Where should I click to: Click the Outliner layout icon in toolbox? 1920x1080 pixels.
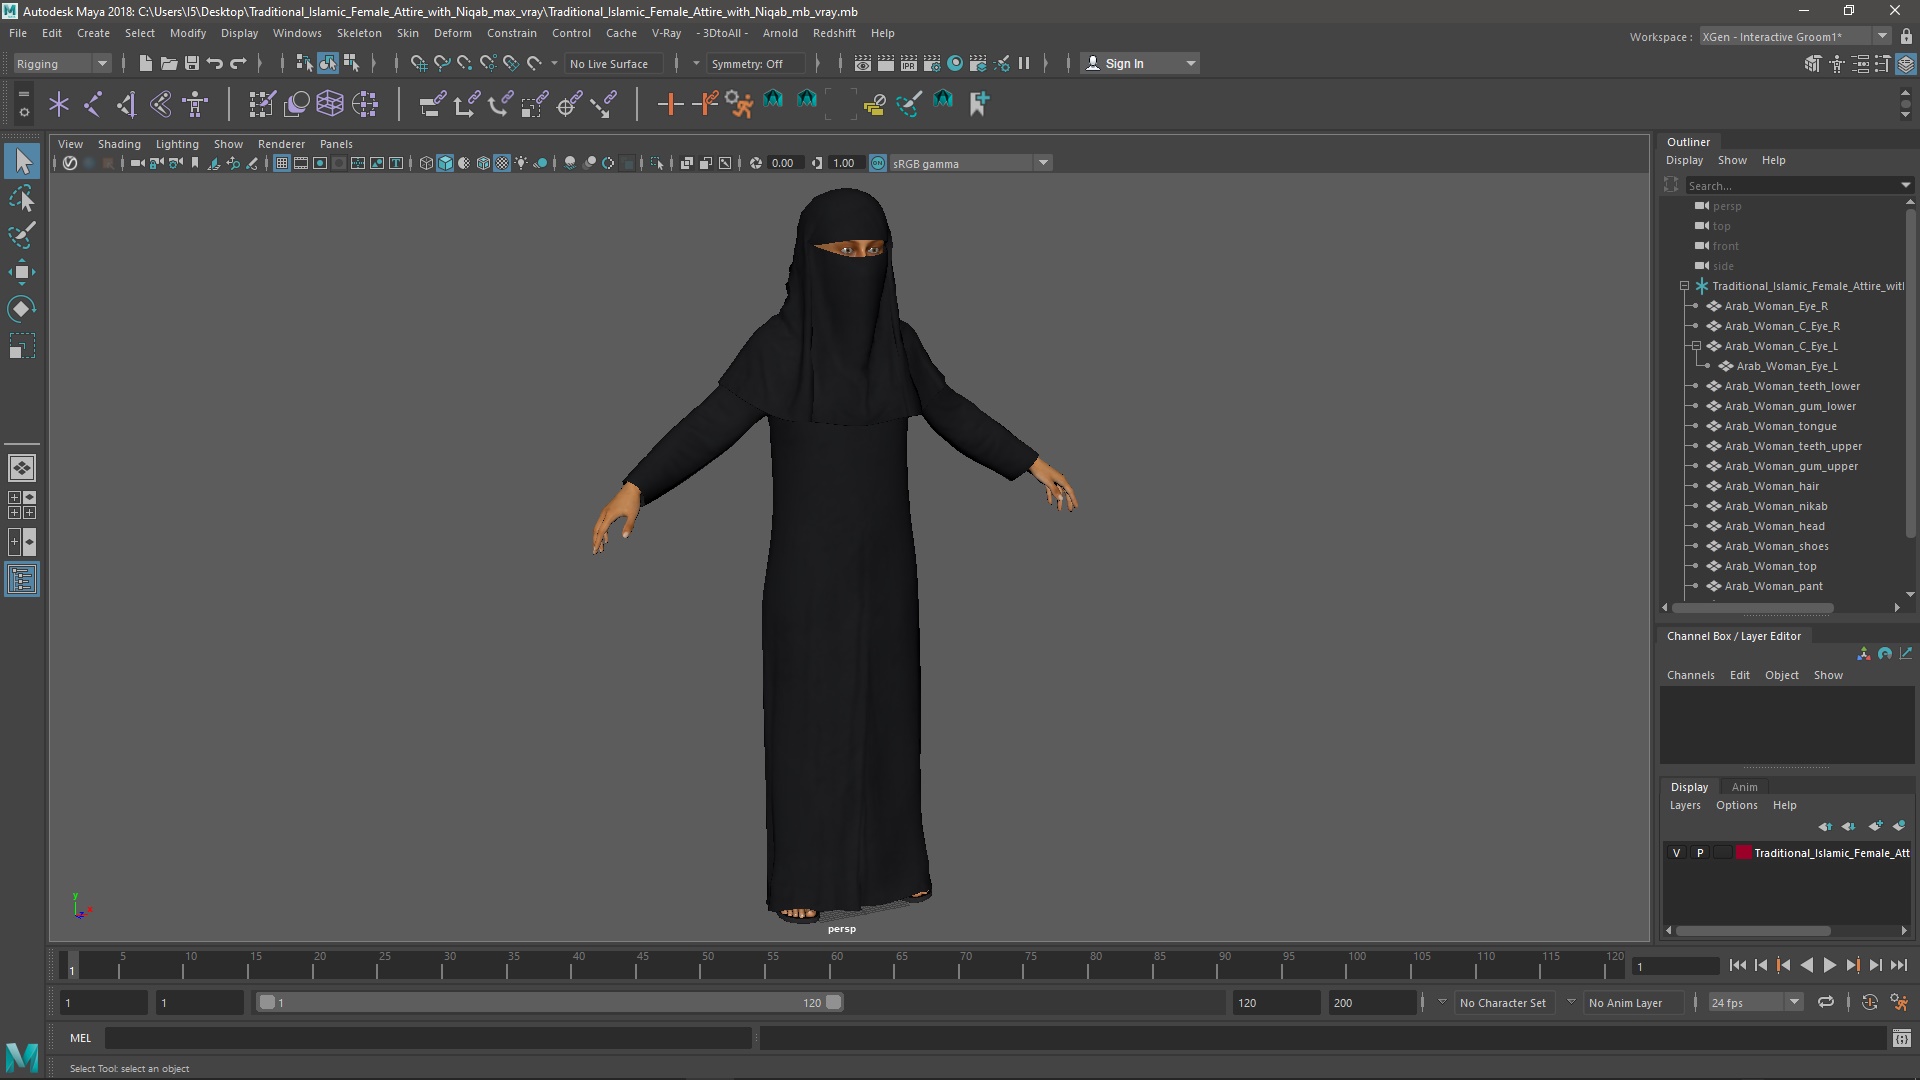pyautogui.click(x=22, y=580)
